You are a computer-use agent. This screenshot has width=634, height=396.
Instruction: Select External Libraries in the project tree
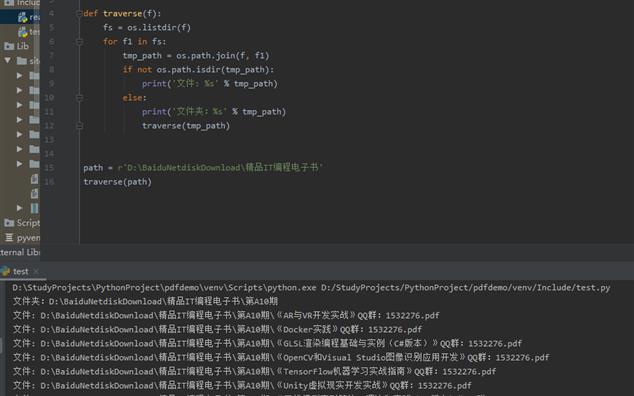click(x=20, y=252)
